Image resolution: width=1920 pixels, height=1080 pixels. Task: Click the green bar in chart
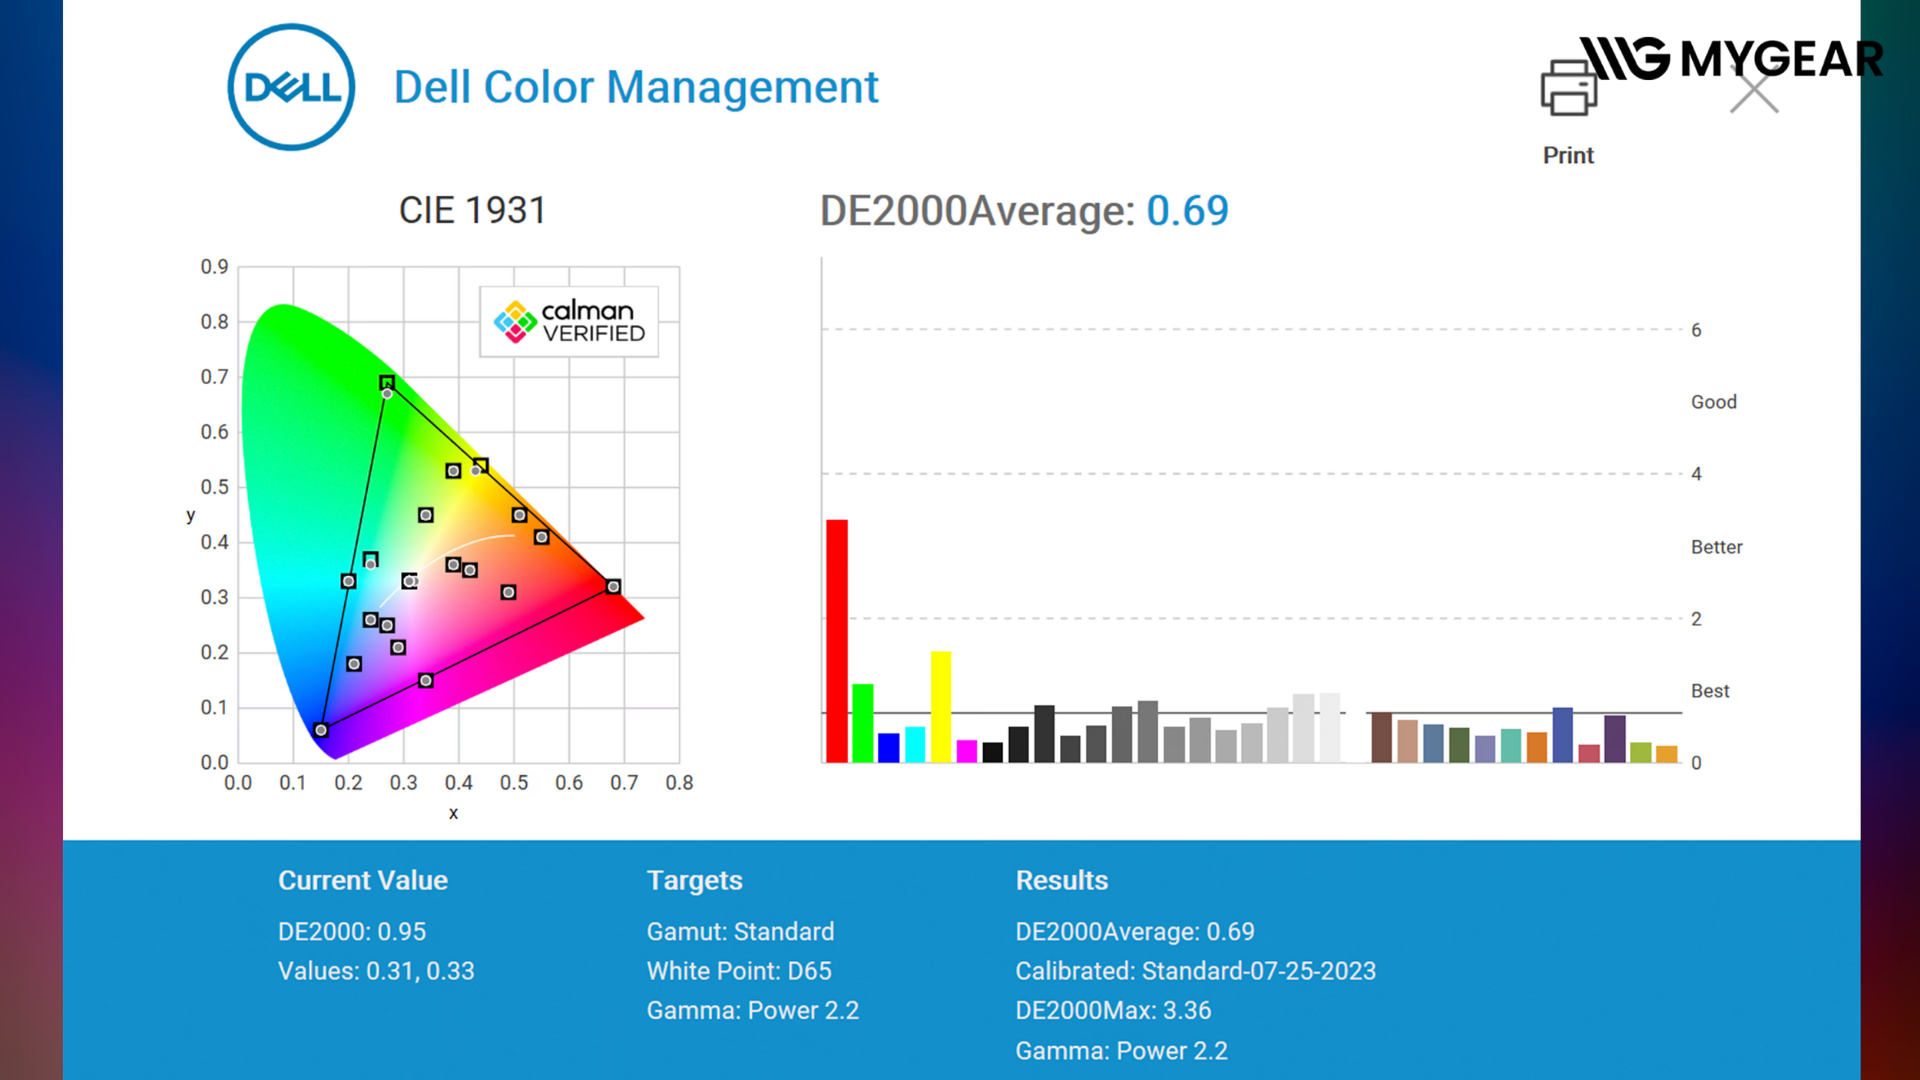[x=863, y=723]
